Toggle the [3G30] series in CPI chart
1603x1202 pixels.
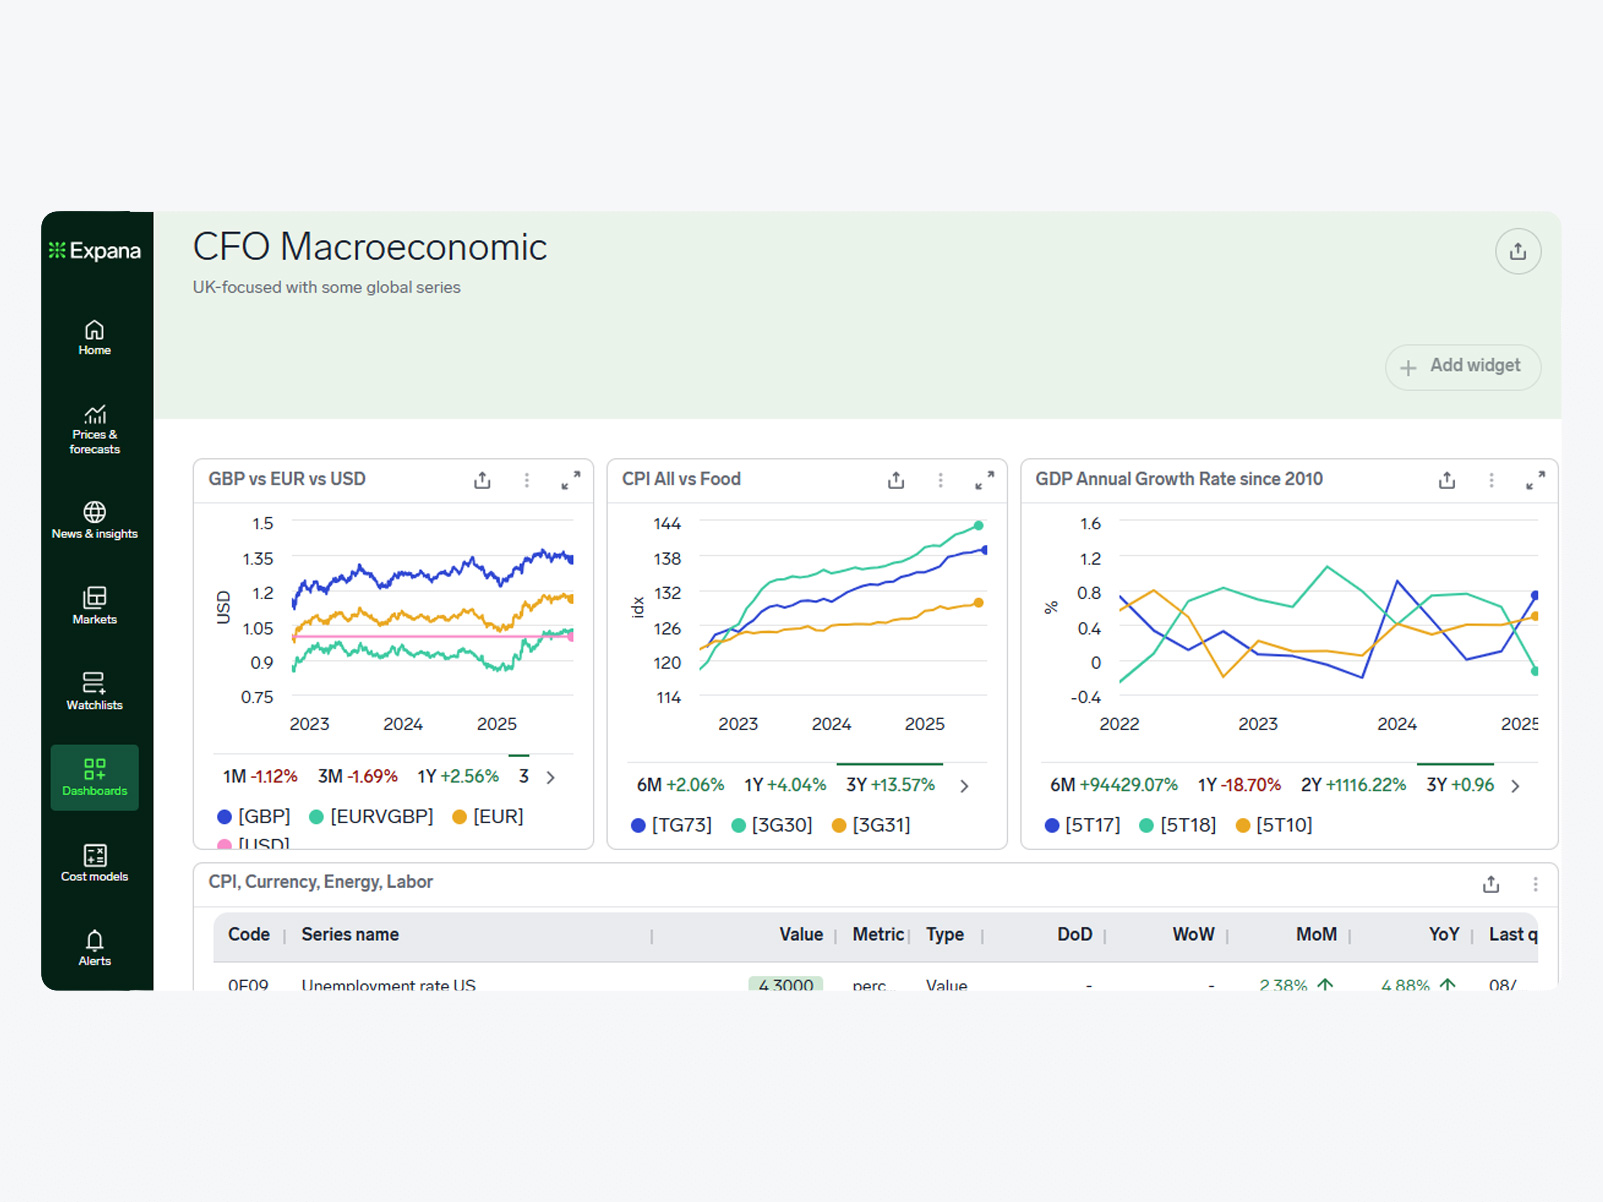click(x=770, y=824)
